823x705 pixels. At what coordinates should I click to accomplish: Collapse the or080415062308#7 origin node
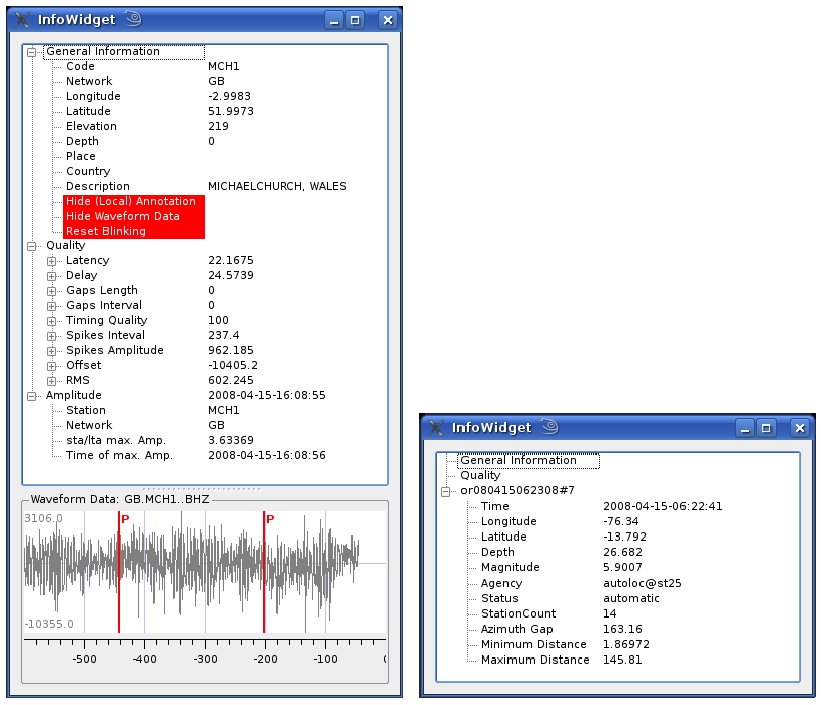pyautogui.click(x=446, y=491)
